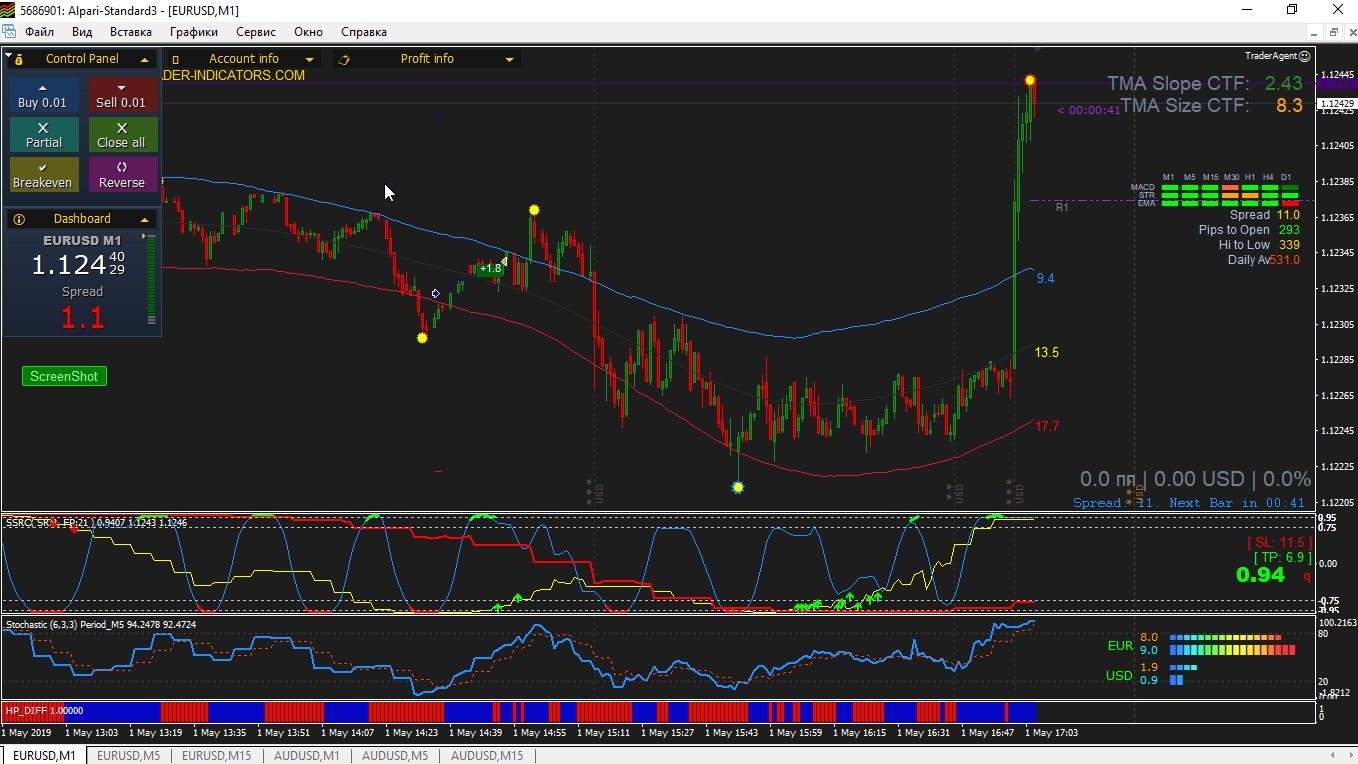
Task: Click the yellow star at the 14:55 high
Action: pyautogui.click(x=535, y=210)
